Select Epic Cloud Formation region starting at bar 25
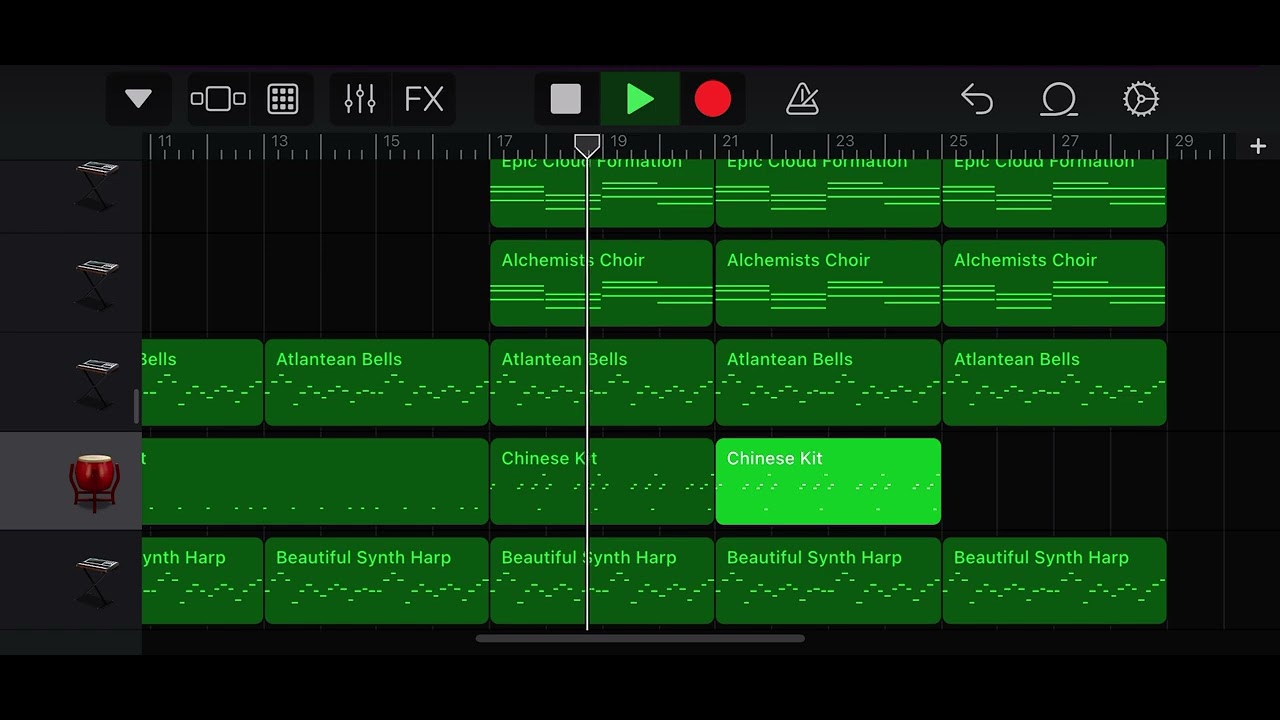Image resolution: width=1280 pixels, height=720 pixels. click(1054, 193)
